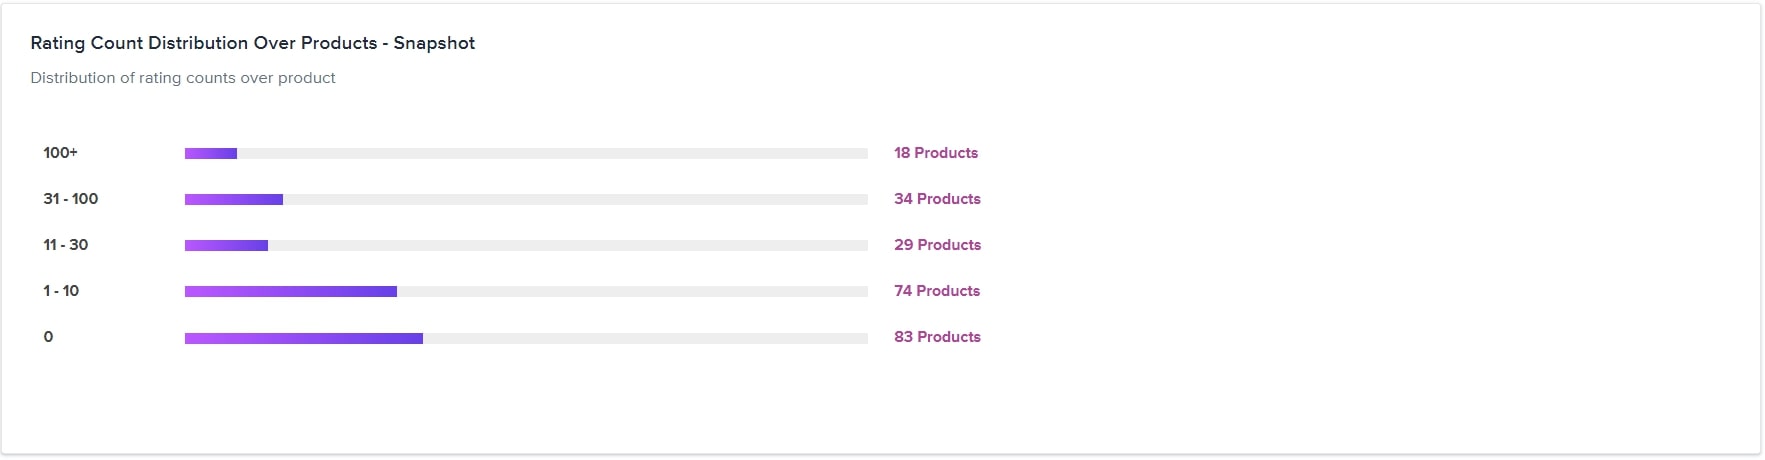Select the 29 Products link

[x=937, y=245]
